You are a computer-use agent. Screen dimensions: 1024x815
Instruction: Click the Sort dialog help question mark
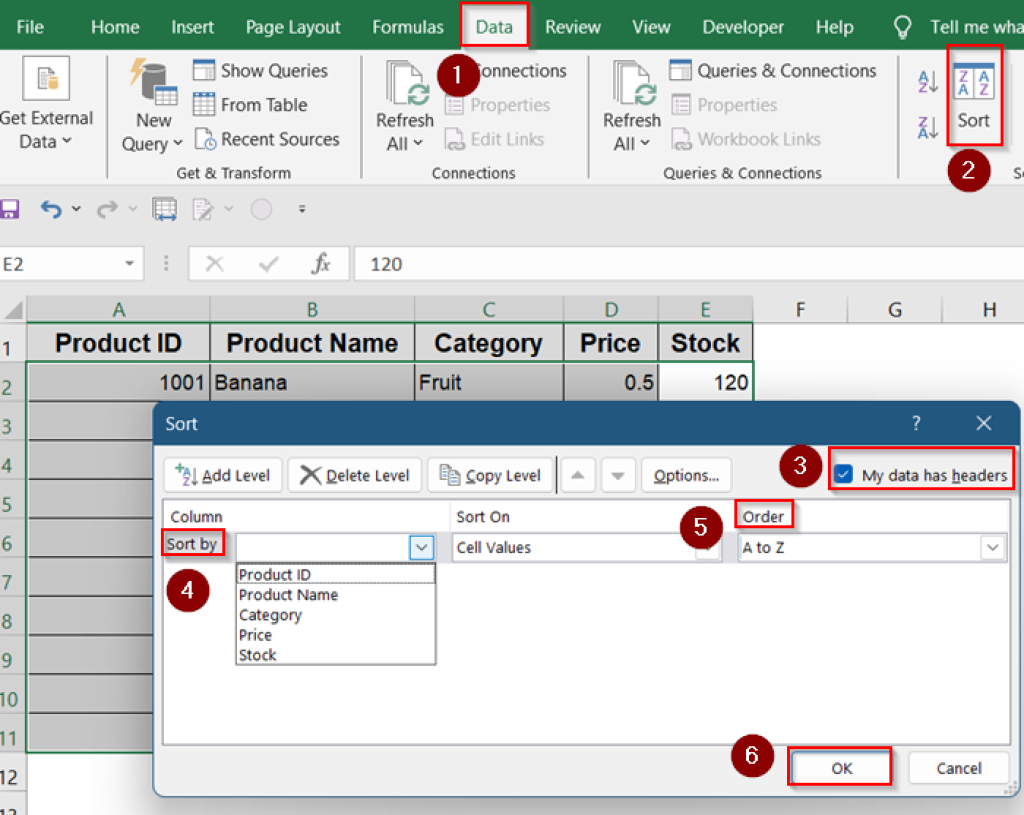coord(915,424)
